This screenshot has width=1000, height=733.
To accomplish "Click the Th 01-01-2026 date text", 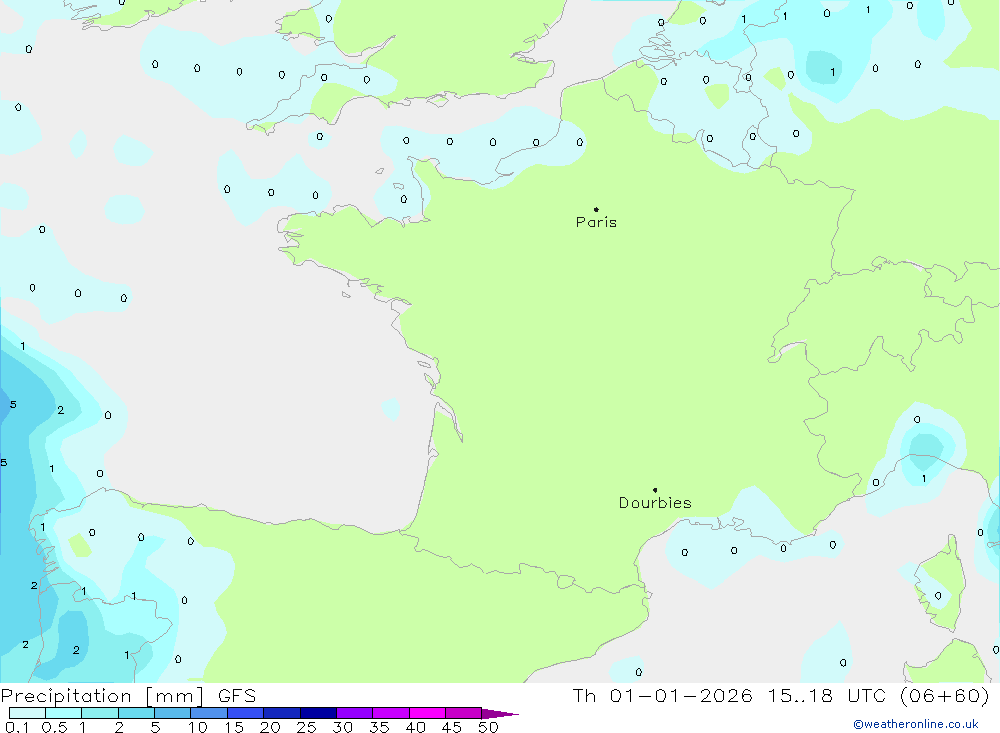I will pos(662,695).
